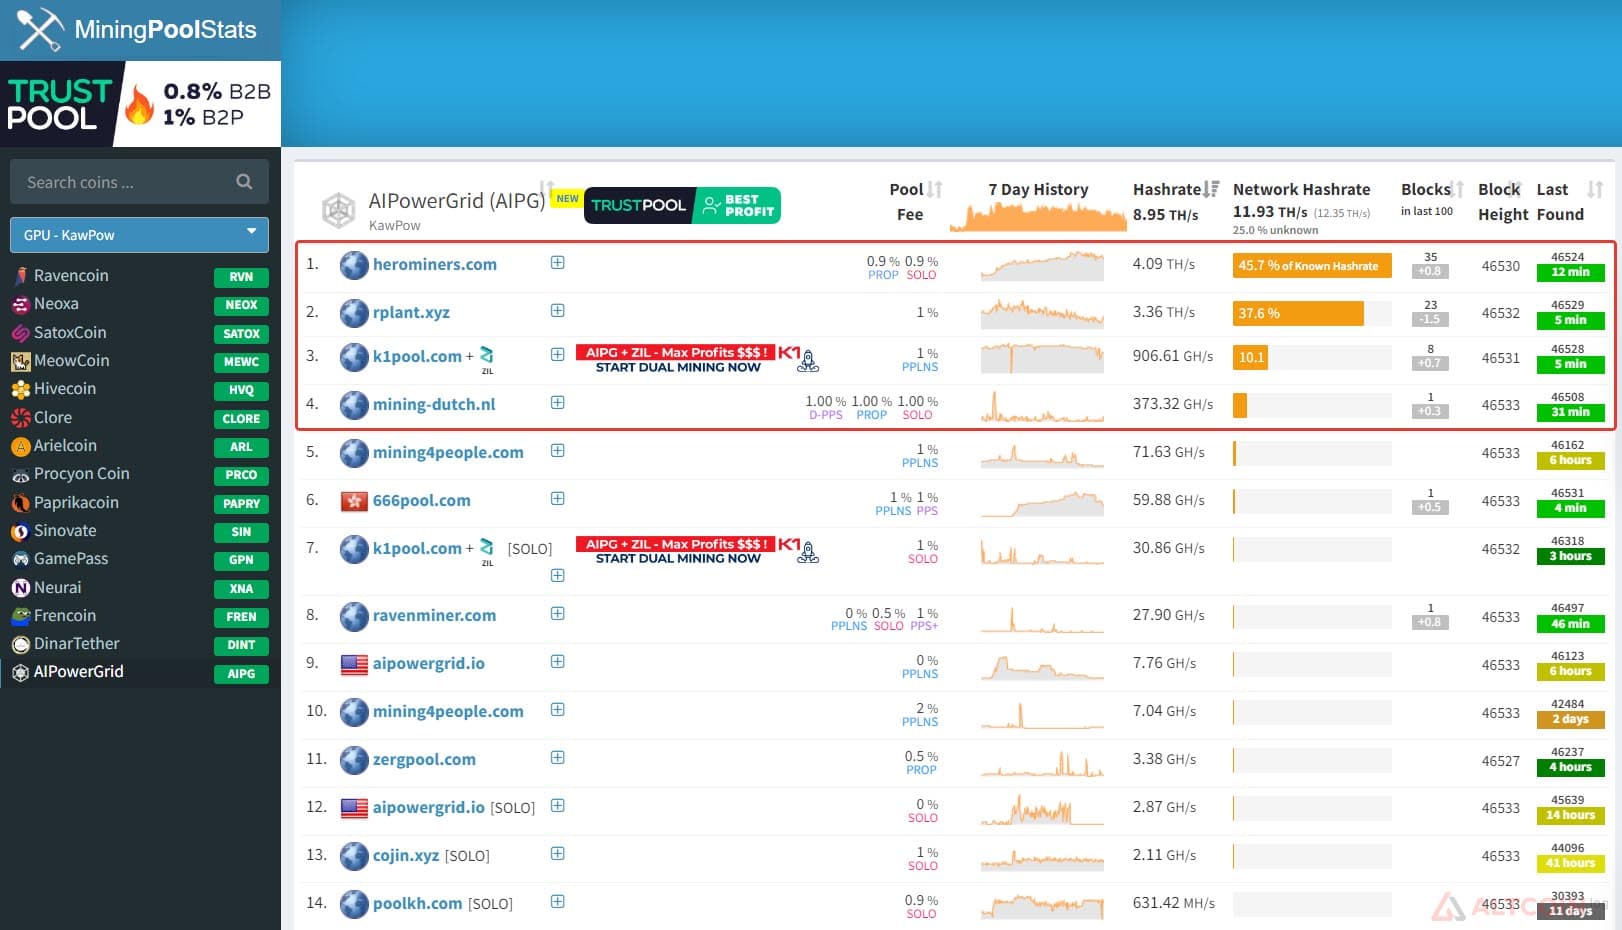Open the GPU - KawPow algorithm dropdown
The height and width of the screenshot is (930, 1622).
tap(139, 235)
